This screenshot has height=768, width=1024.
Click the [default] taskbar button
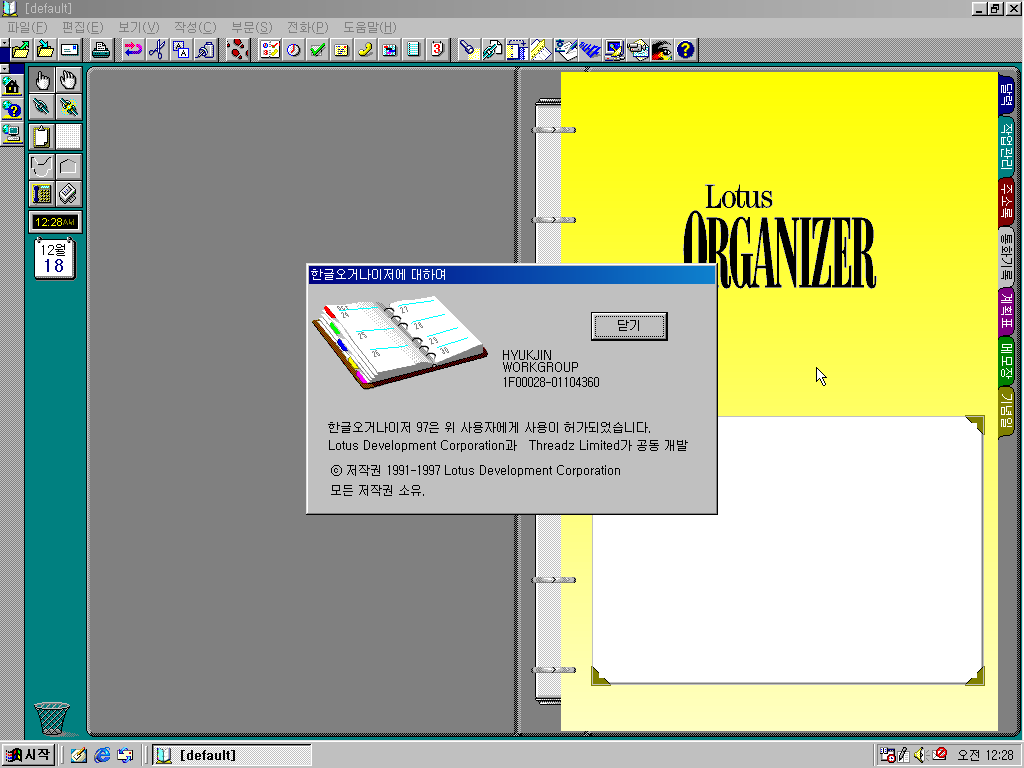pyautogui.click(x=232, y=755)
